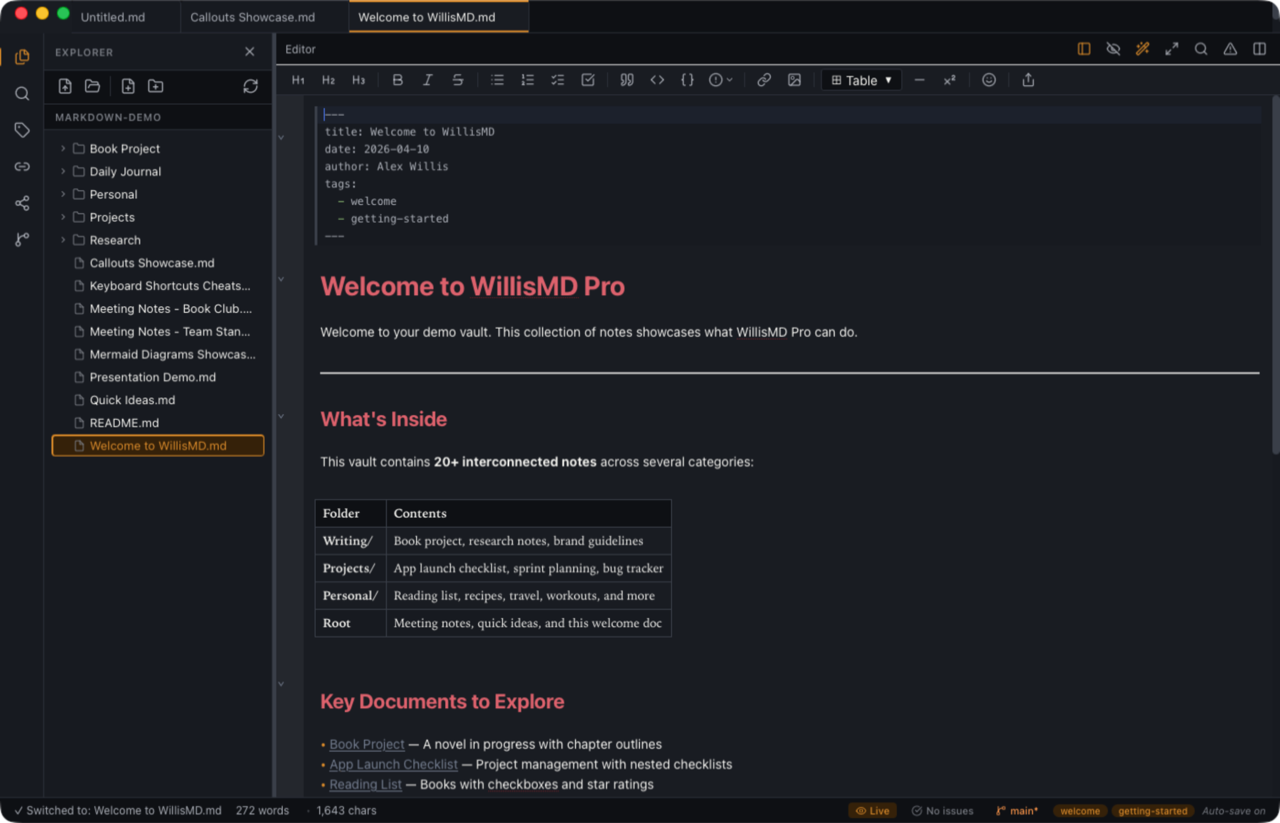This screenshot has width=1280, height=823.
Task: Open the Table dropdown
Action: pos(861,80)
